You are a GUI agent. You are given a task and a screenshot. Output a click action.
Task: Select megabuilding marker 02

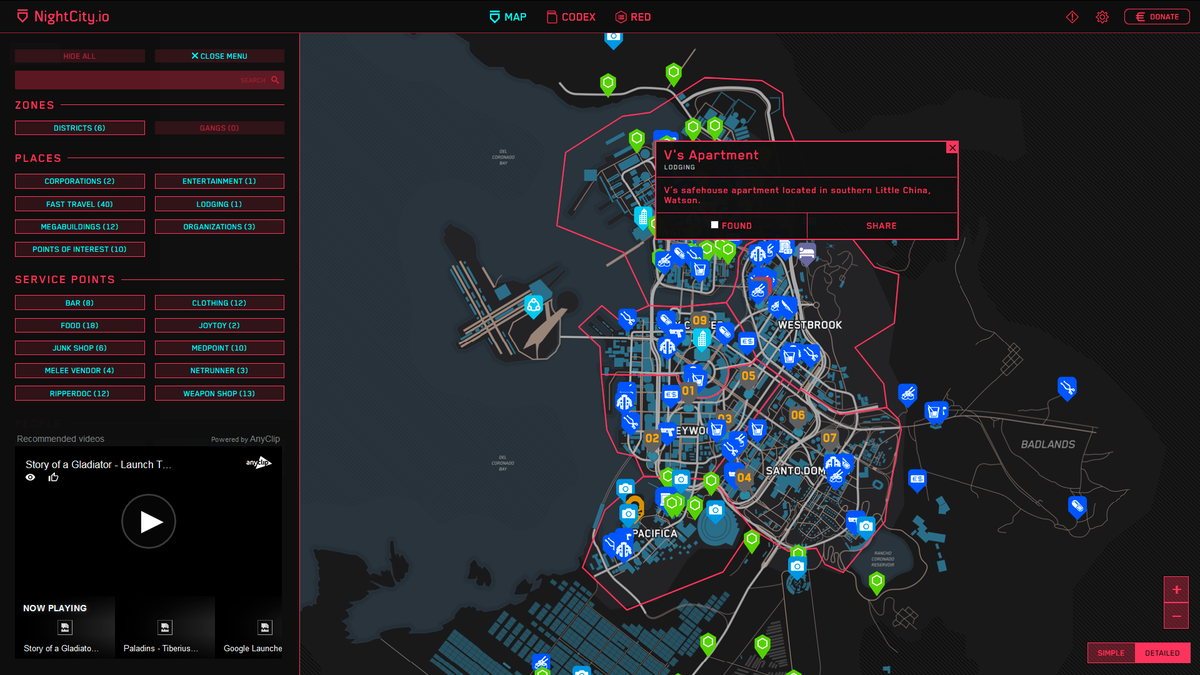pos(652,438)
